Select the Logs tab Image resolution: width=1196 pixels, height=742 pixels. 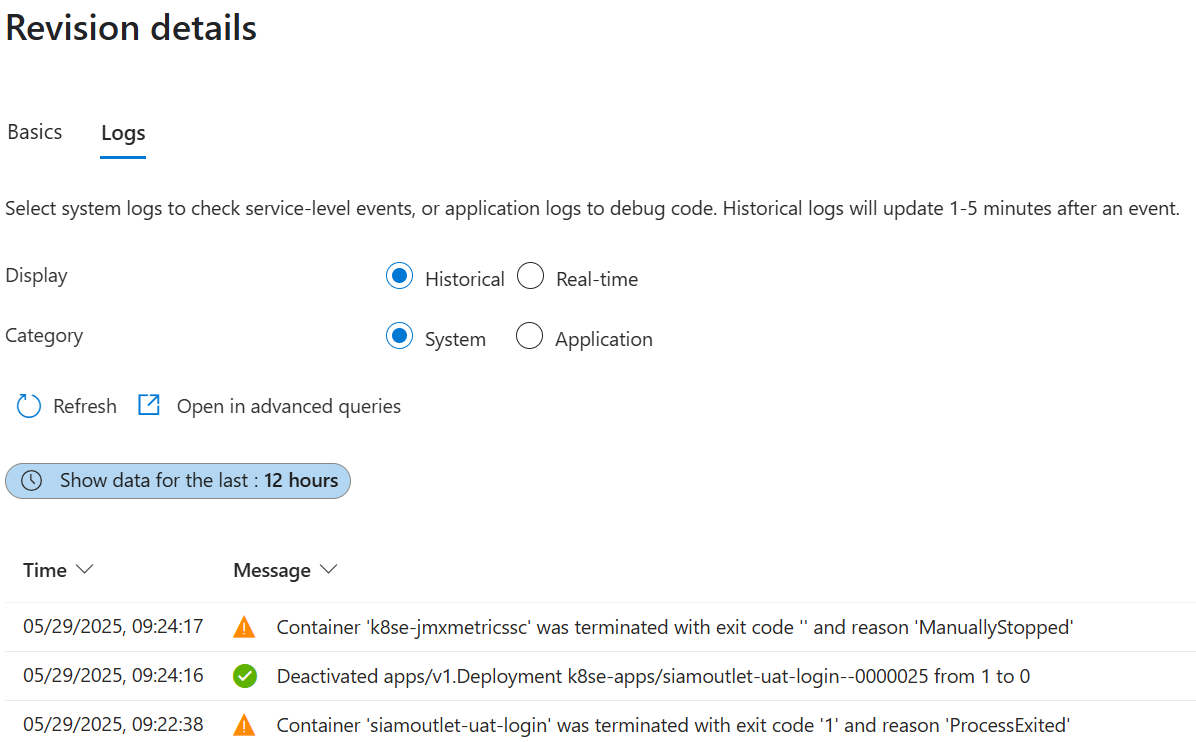click(x=122, y=131)
